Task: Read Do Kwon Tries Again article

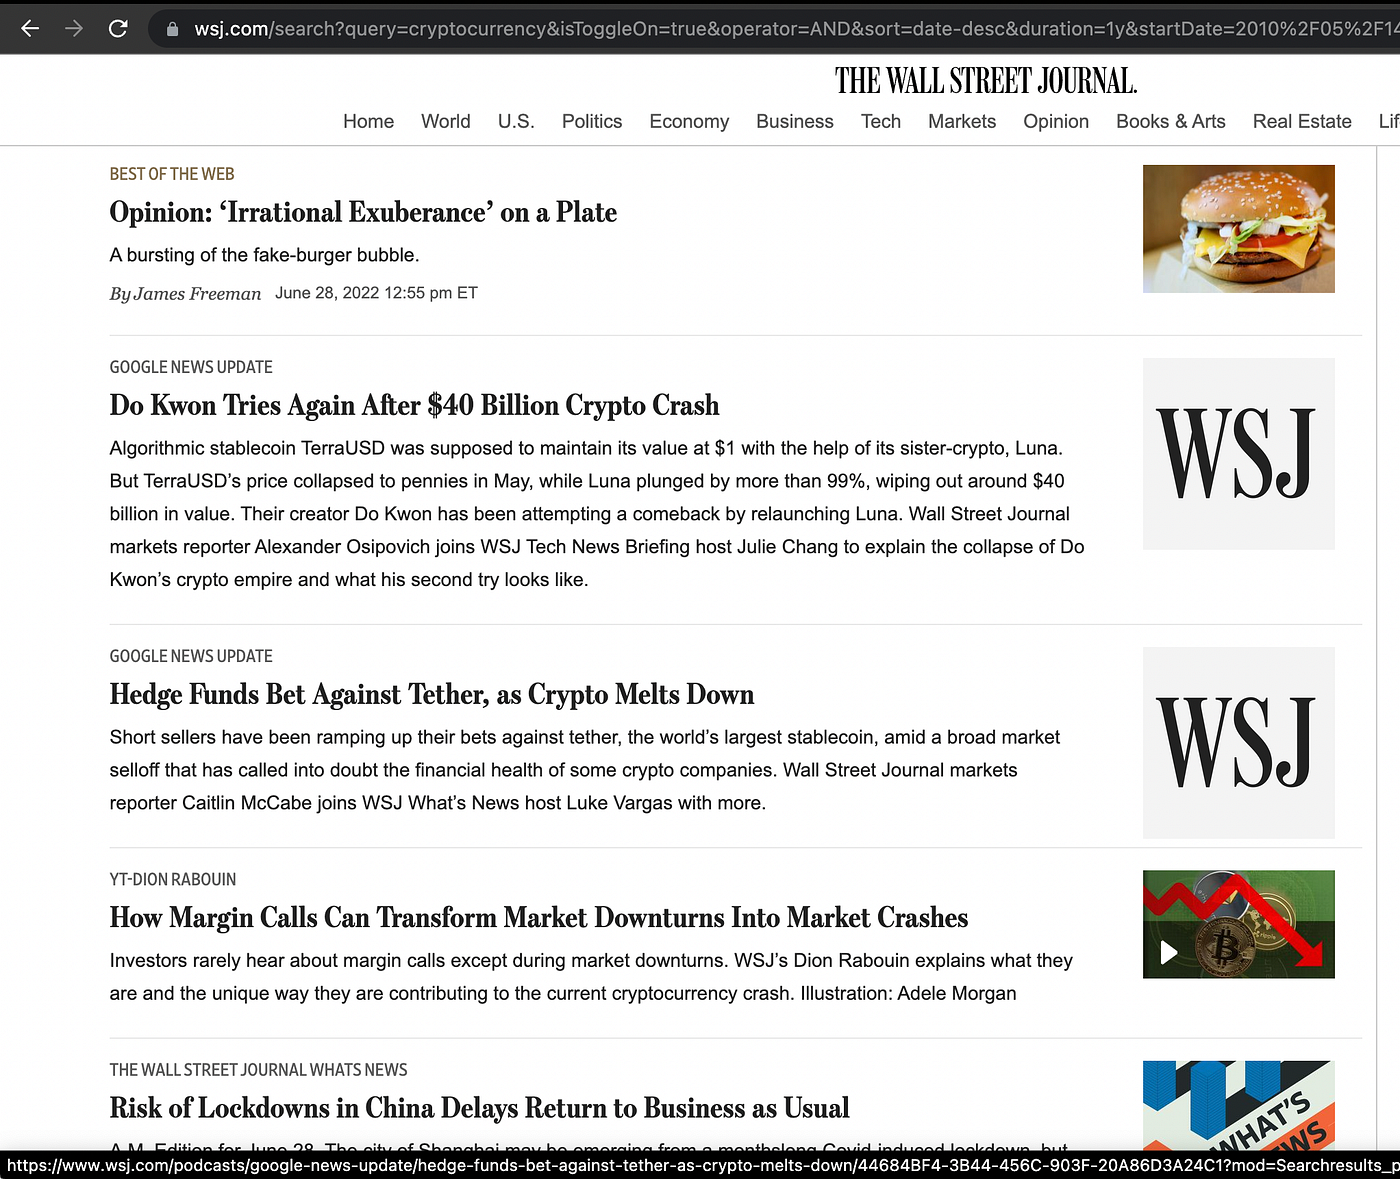Action: pos(414,405)
